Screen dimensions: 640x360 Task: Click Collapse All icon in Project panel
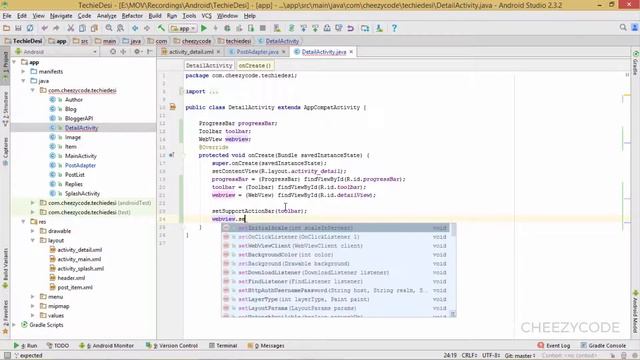pyautogui.click(x=124, y=52)
